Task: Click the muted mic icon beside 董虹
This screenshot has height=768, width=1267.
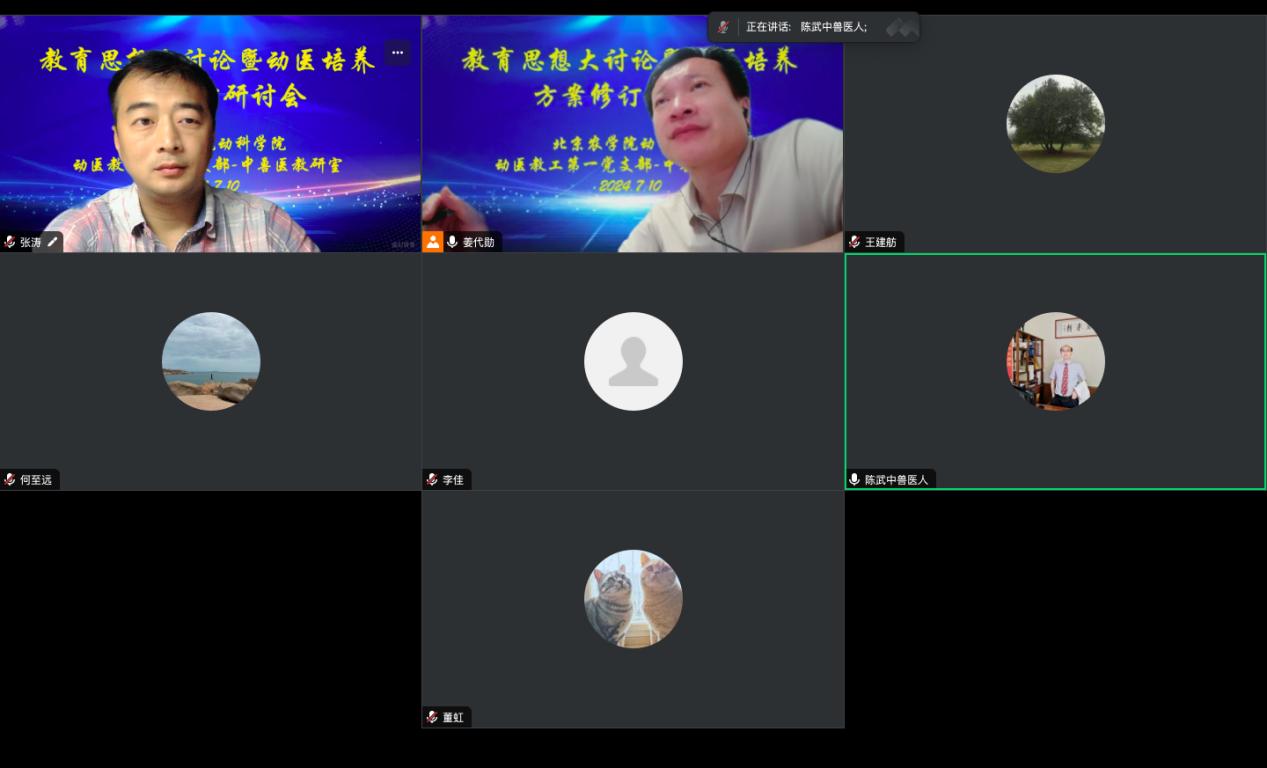Action: tap(433, 717)
